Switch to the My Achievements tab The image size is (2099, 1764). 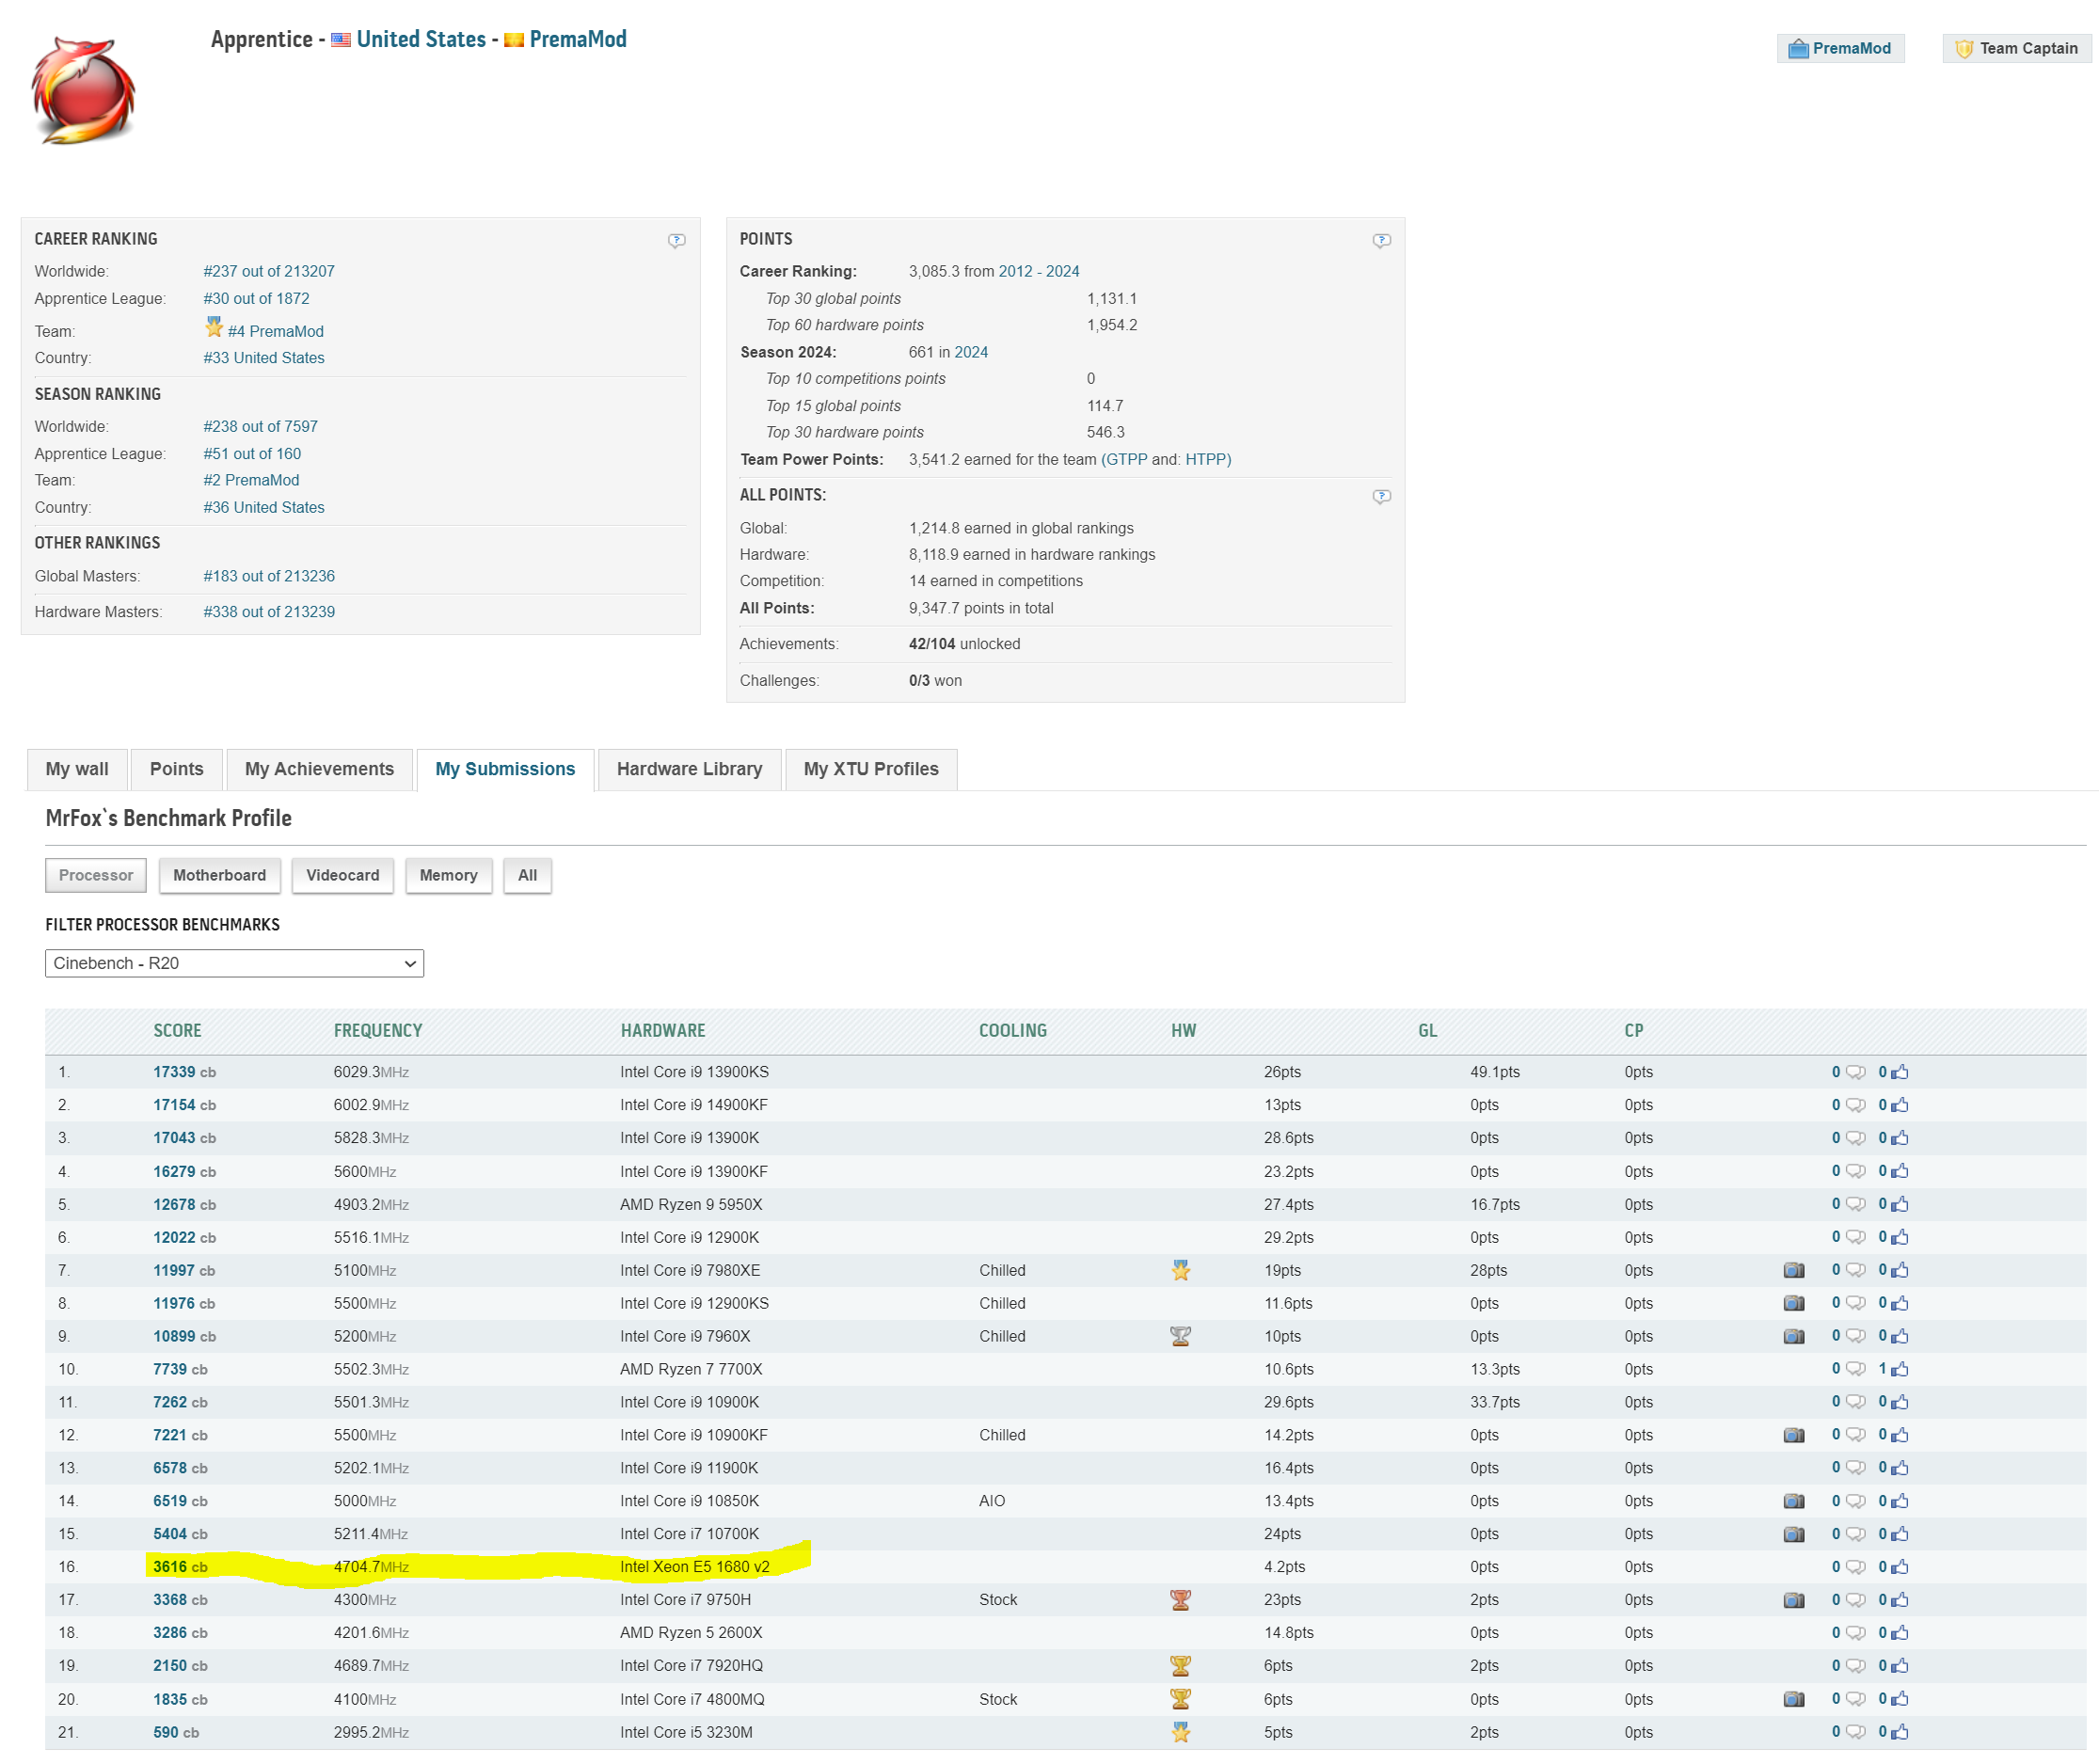[x=320, y=769]
